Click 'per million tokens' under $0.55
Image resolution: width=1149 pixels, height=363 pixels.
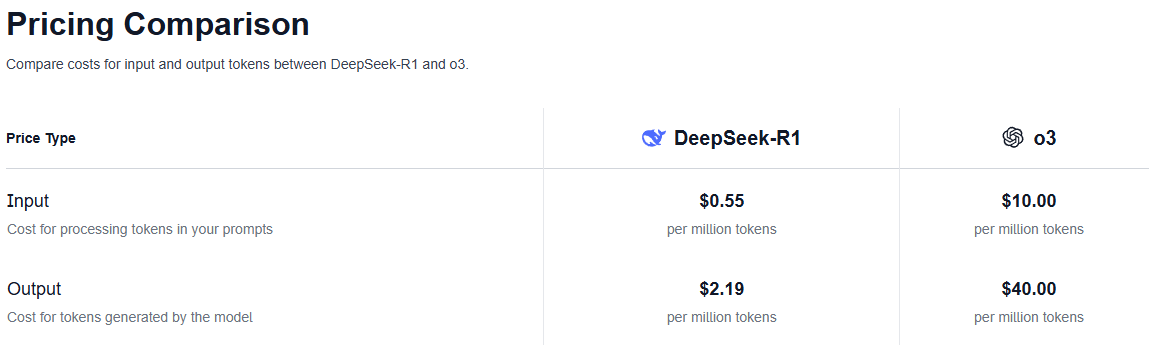722,230
